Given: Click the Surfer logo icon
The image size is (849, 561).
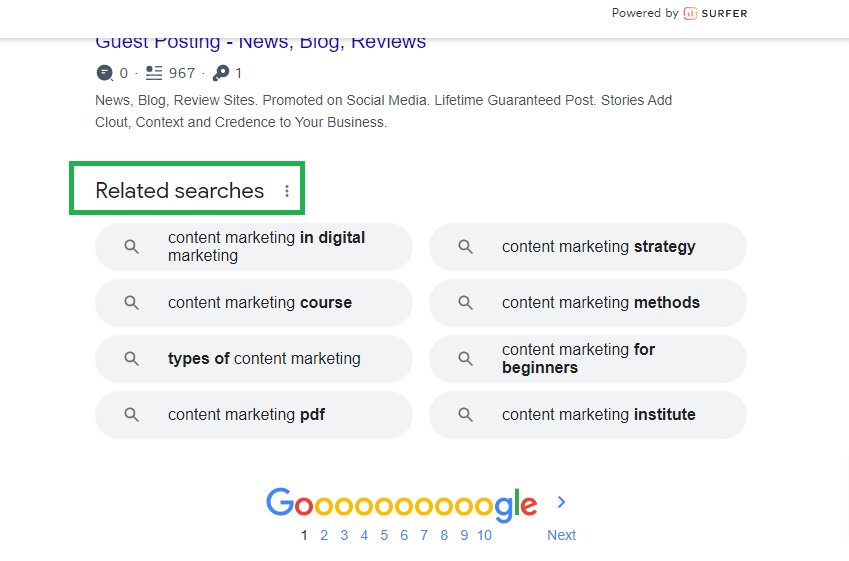Looking at the screenshot, I should coord(690,13).
